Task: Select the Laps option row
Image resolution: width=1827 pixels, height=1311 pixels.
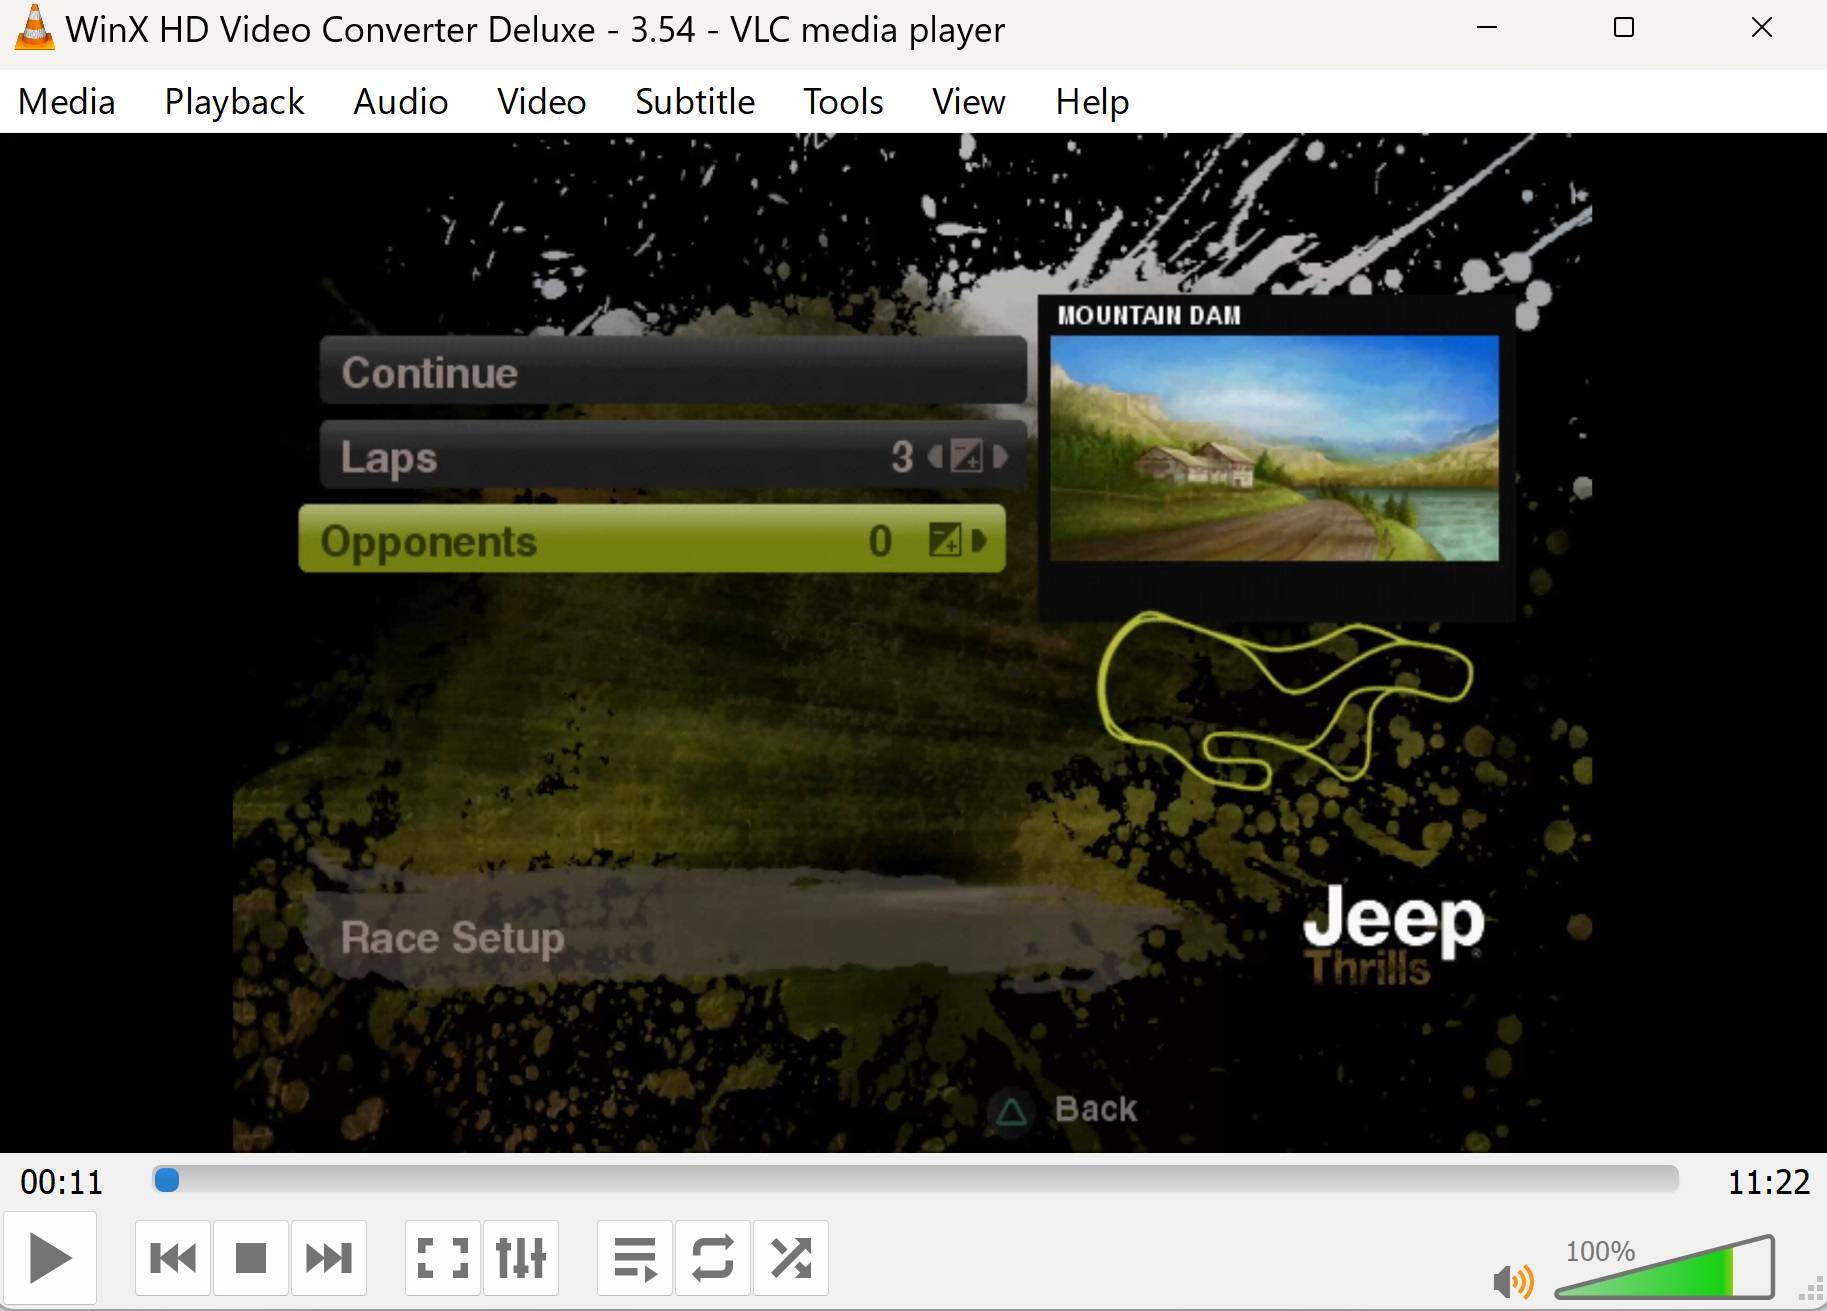Action: (673, 455)
